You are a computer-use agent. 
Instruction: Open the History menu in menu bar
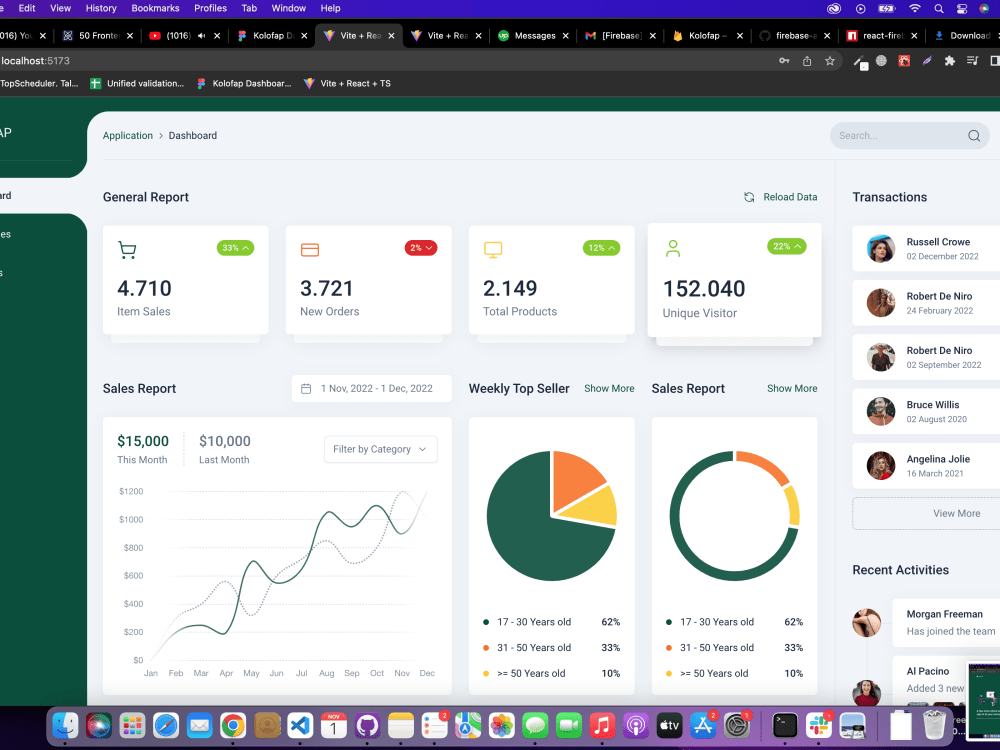click(101, 8)
